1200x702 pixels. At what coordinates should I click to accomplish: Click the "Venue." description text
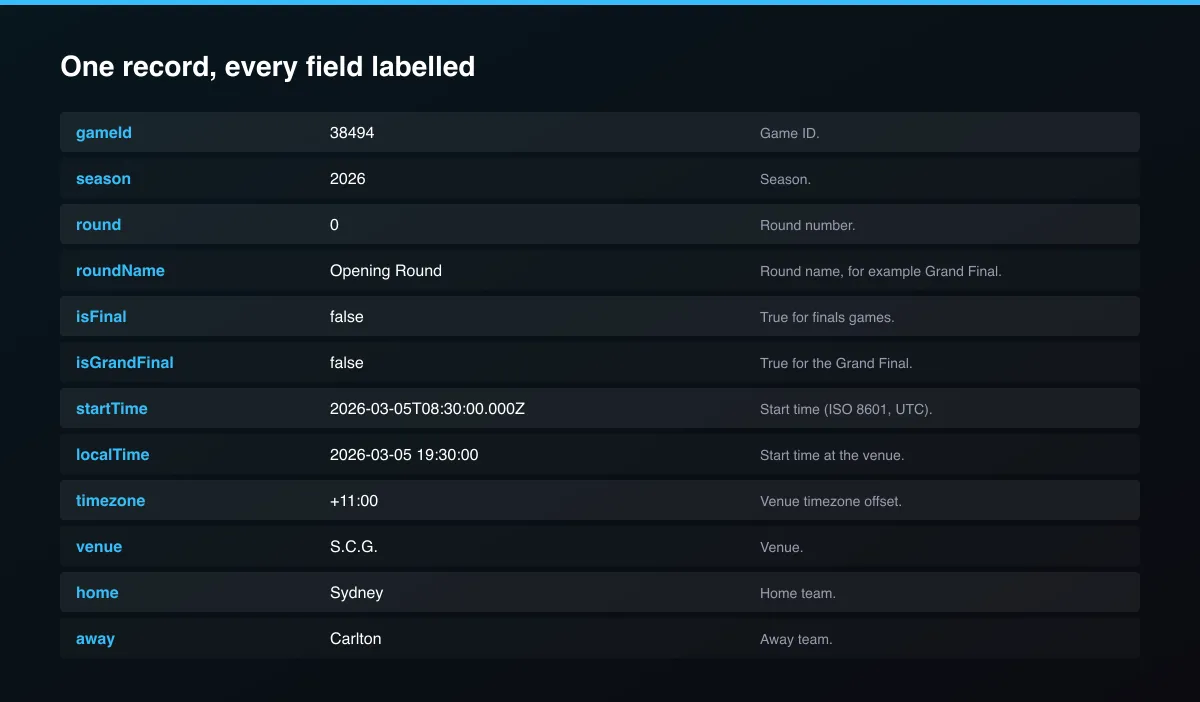tap(782, 547)
